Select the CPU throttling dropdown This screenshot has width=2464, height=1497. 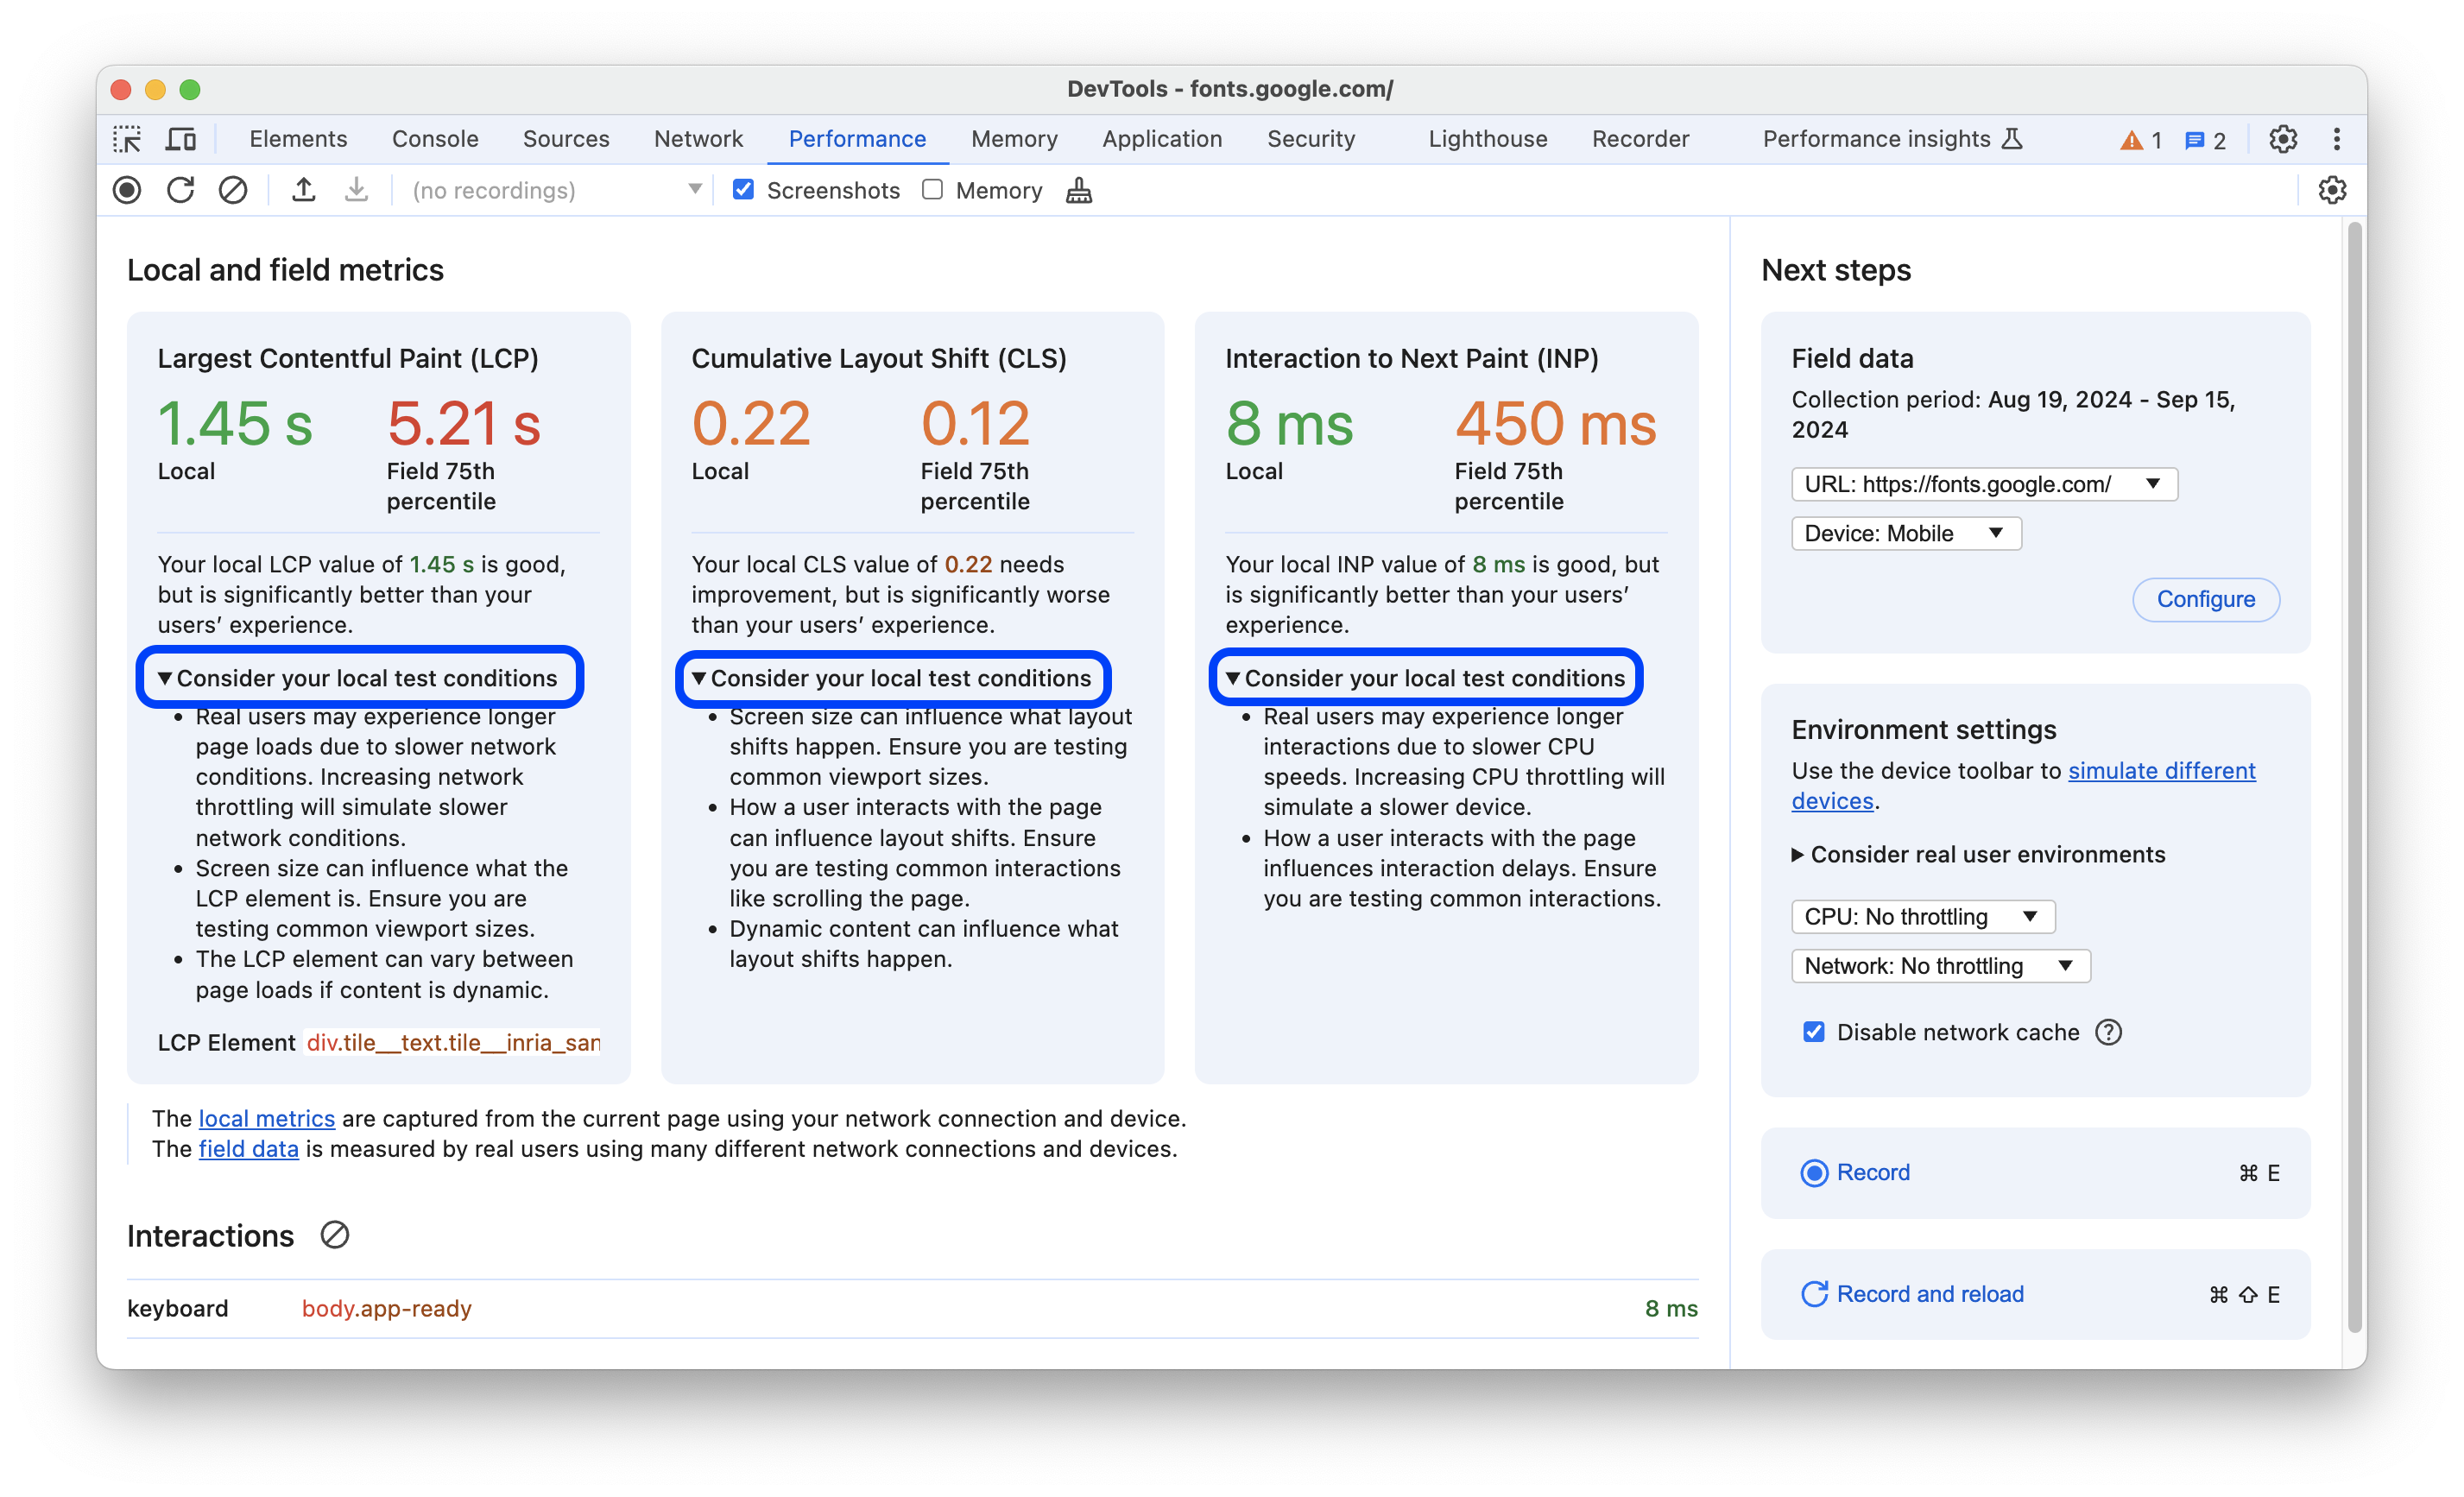pyautogui.click(x=1917, y=913)
